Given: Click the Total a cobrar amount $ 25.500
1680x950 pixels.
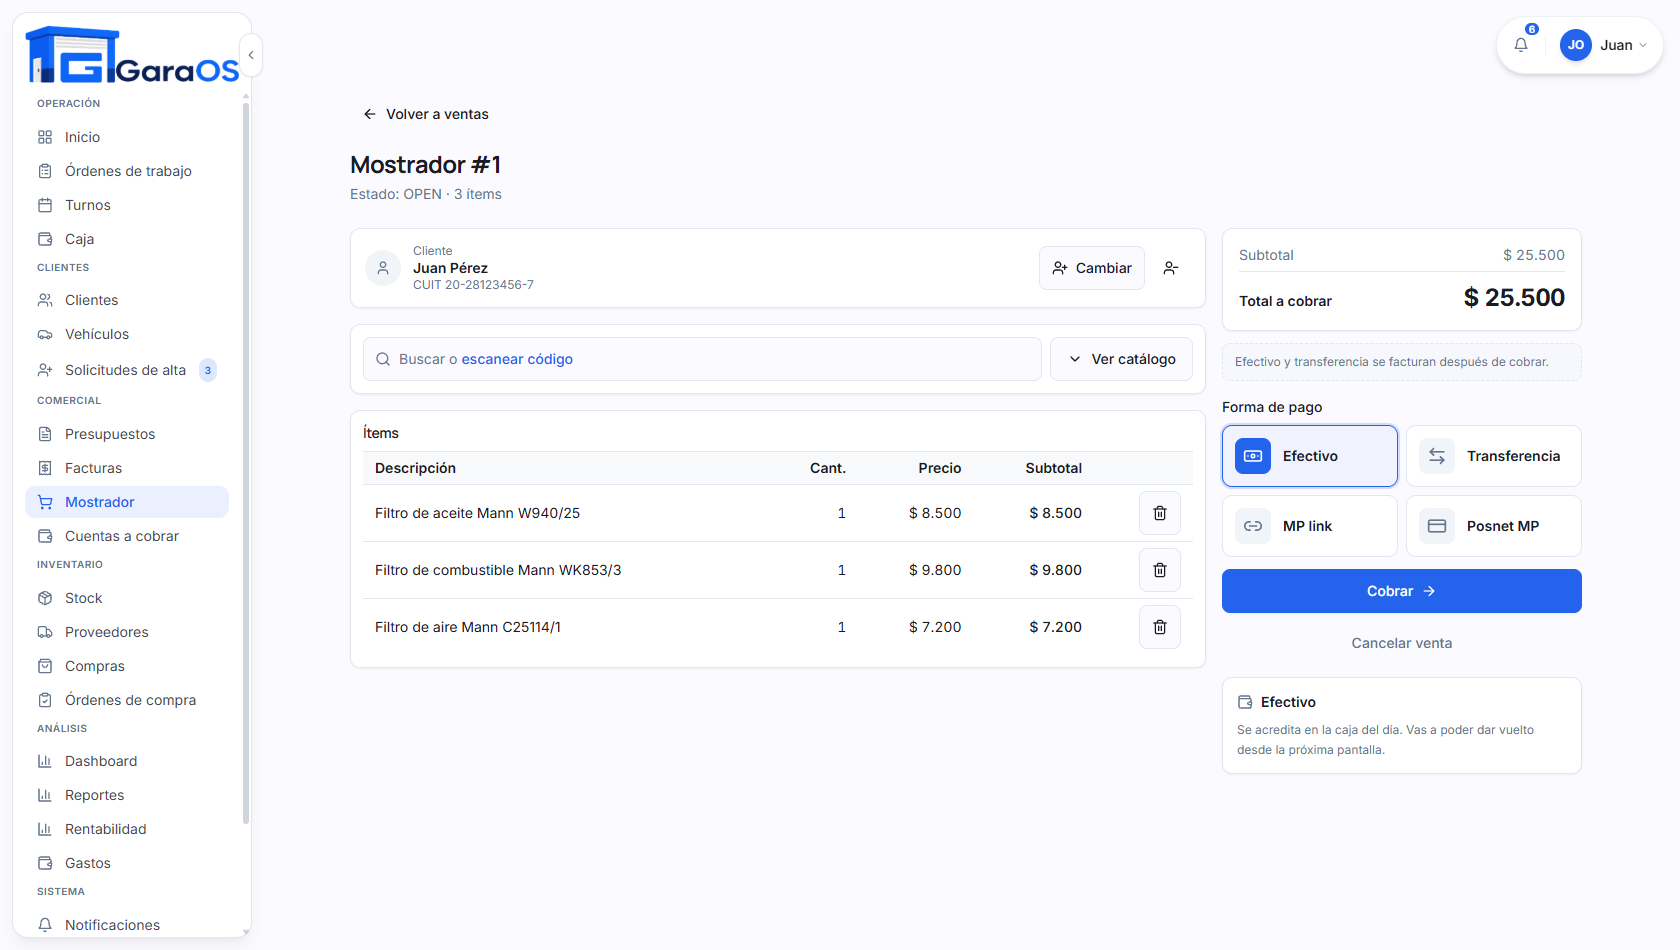Looking at the screenshot, I should pyautogui.click(x=1514, y=298).
